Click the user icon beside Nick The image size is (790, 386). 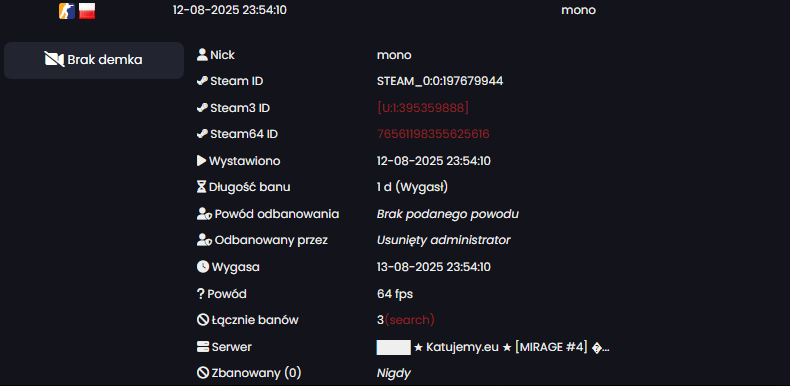pyautogui.click(x=202, y=54)
